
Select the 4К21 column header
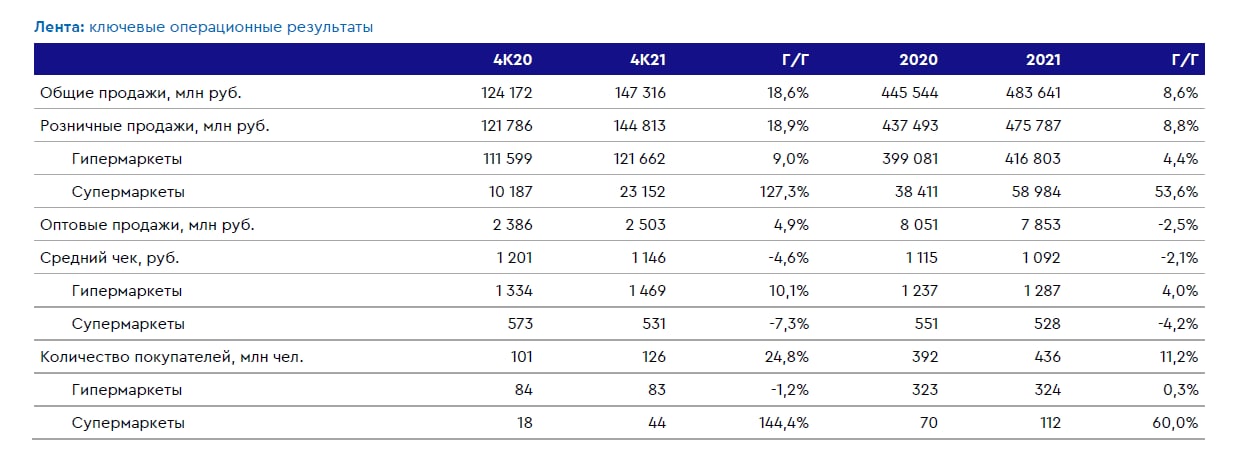pos(648,60)
